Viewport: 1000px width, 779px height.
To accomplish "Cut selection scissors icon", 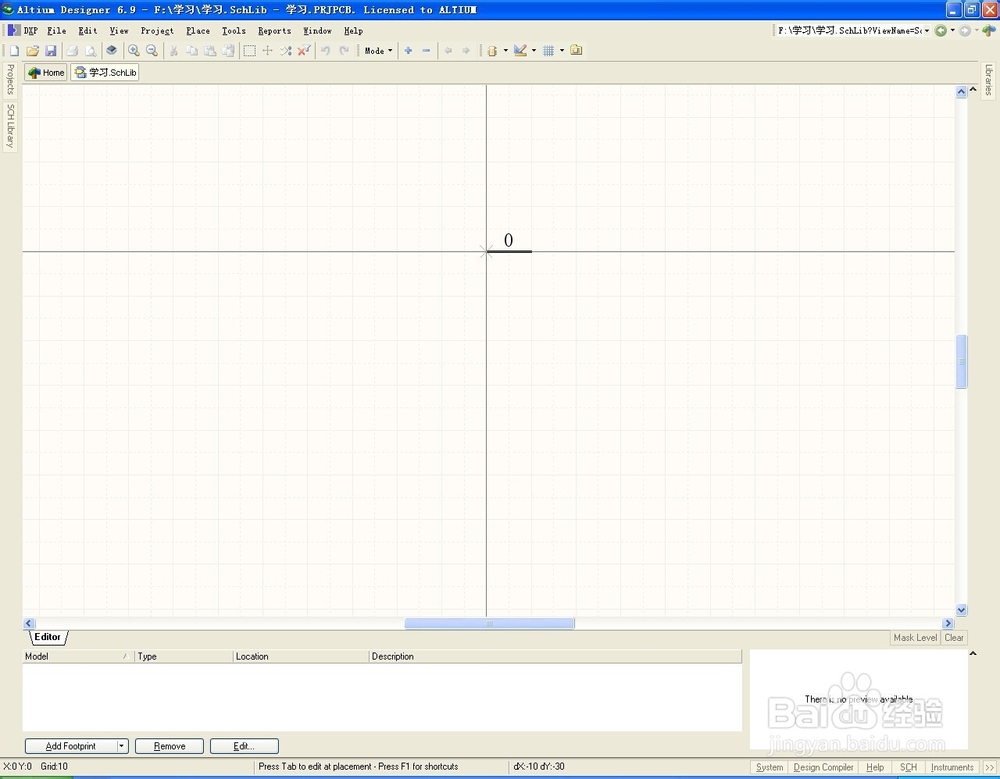I will point(173,50).
